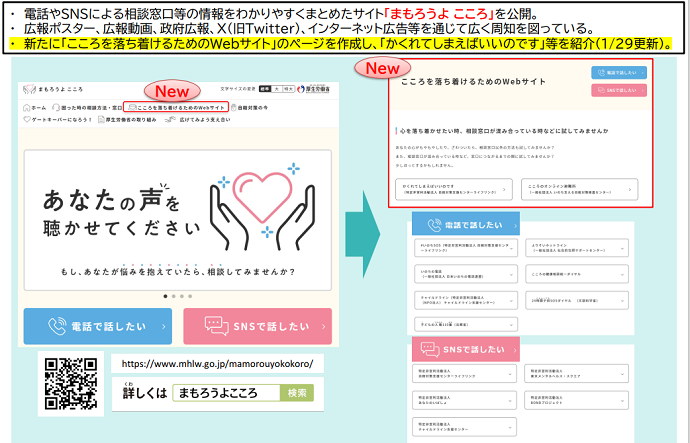This screenshot has width=690, height=443.
Task: Expand the よりそいホットライン entry
Action: coord(577,248)
